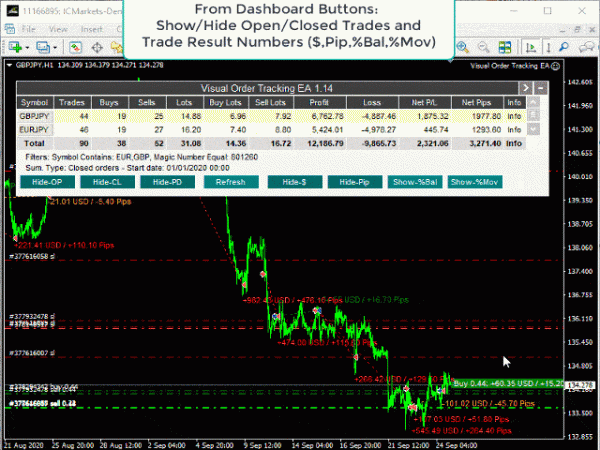Expand dashboard with the arrow button
This screenshot has width=600, height=450.
click(527, 88)
